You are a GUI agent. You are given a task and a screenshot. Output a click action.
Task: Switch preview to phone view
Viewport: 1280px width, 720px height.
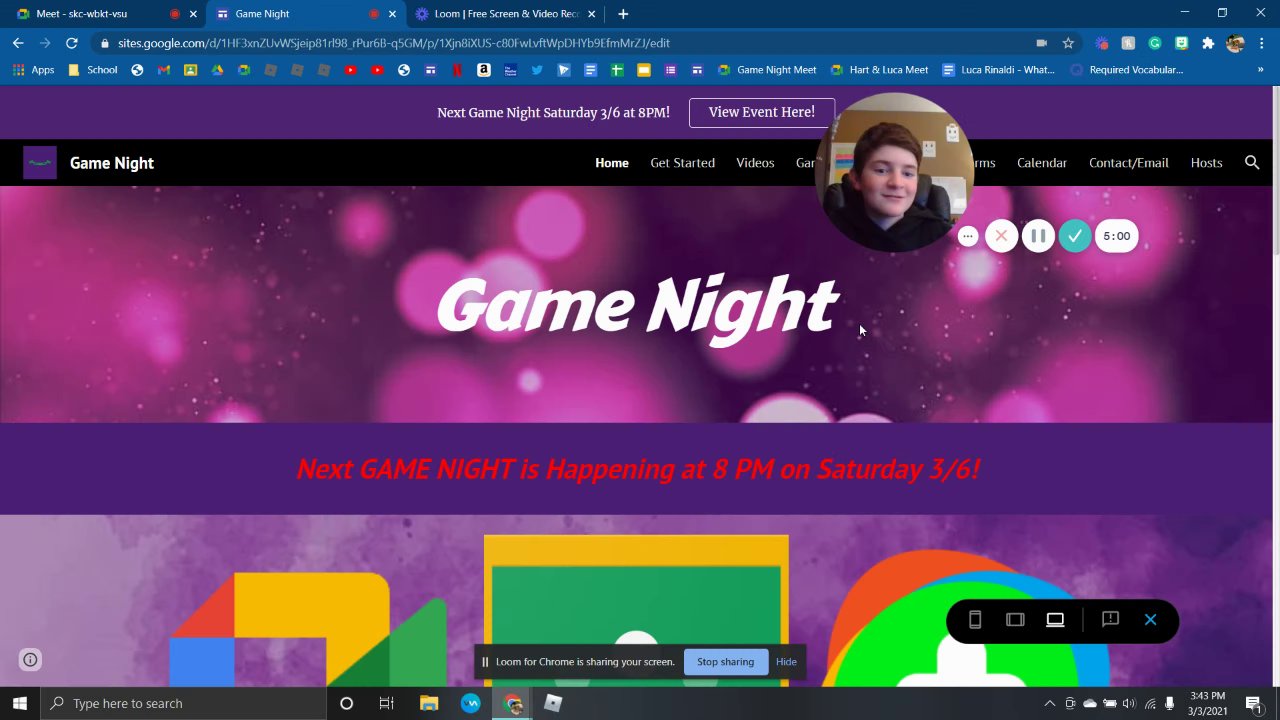pyautogui.click(x=975, y=620)
